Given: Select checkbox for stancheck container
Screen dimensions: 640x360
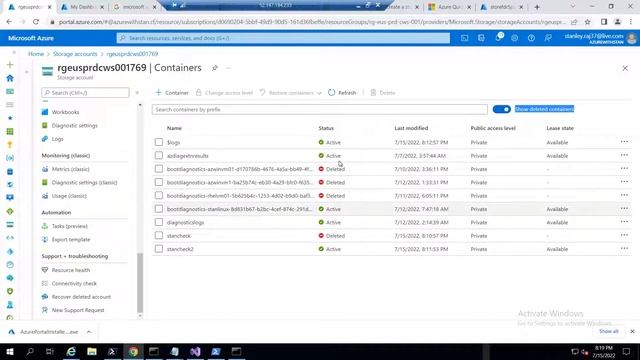Looking at the screenshot, I should [159, 236].
